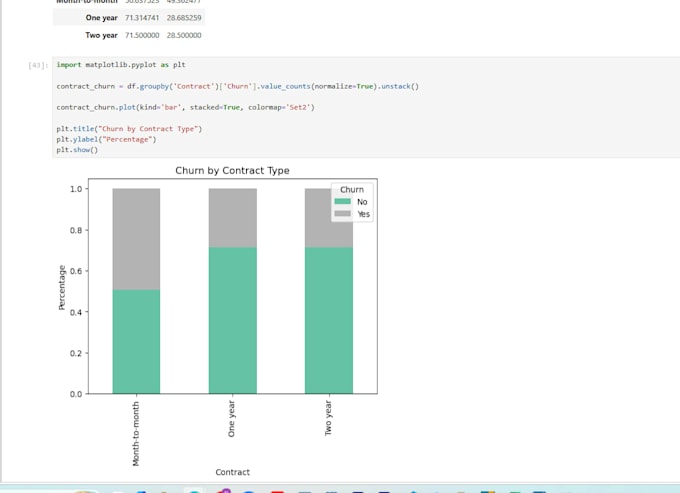Click the "Percentage" y-axis title
This screenshot has height=493, width=680.
point(62,287)
